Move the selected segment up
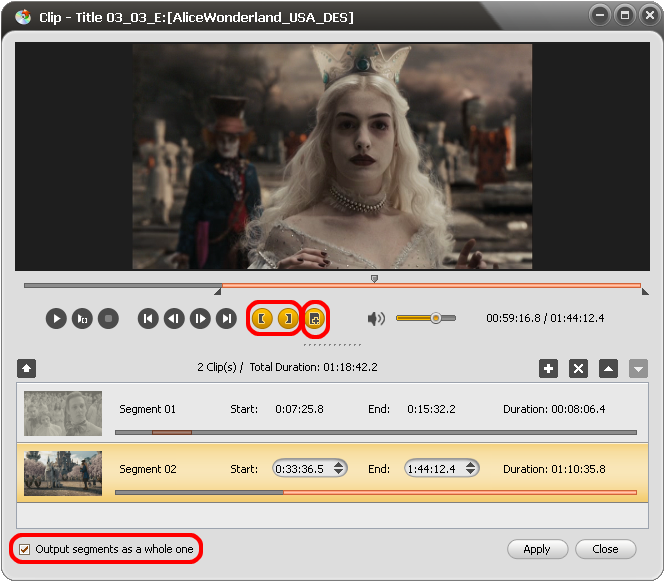 (608, 368)
